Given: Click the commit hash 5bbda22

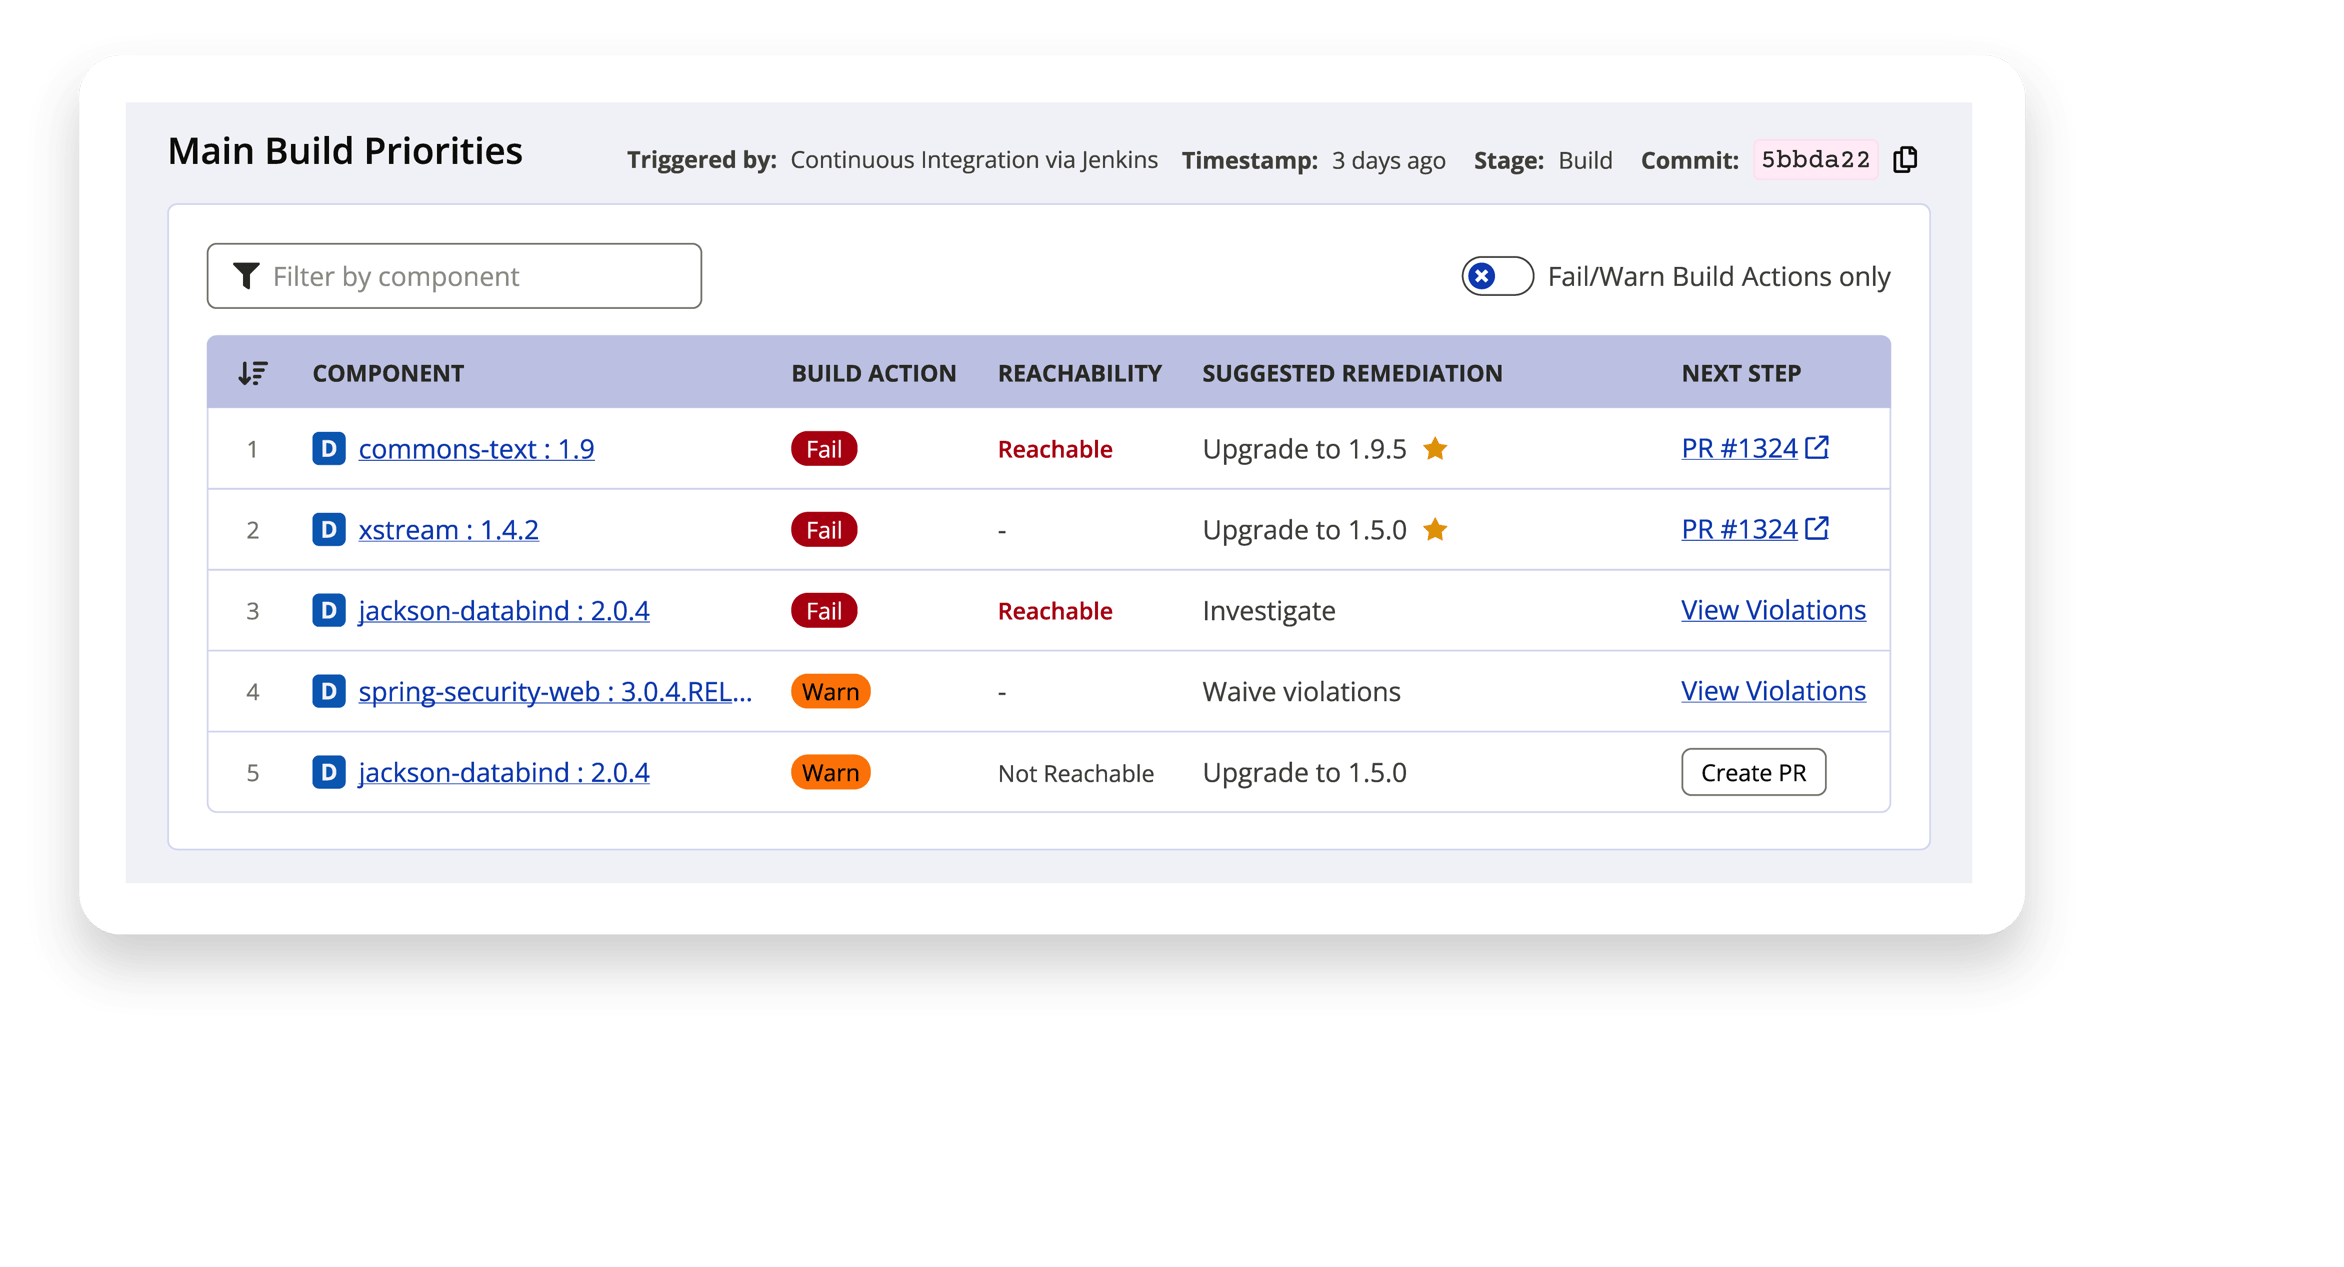Looking at the screenshot, I should (1815, 159).
